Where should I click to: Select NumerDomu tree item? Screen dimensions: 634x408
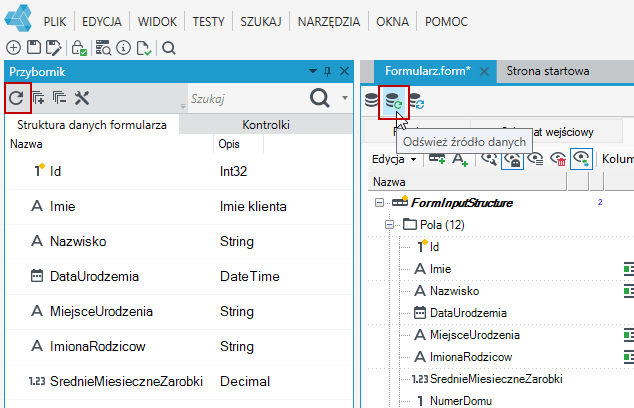click(461, 401)
